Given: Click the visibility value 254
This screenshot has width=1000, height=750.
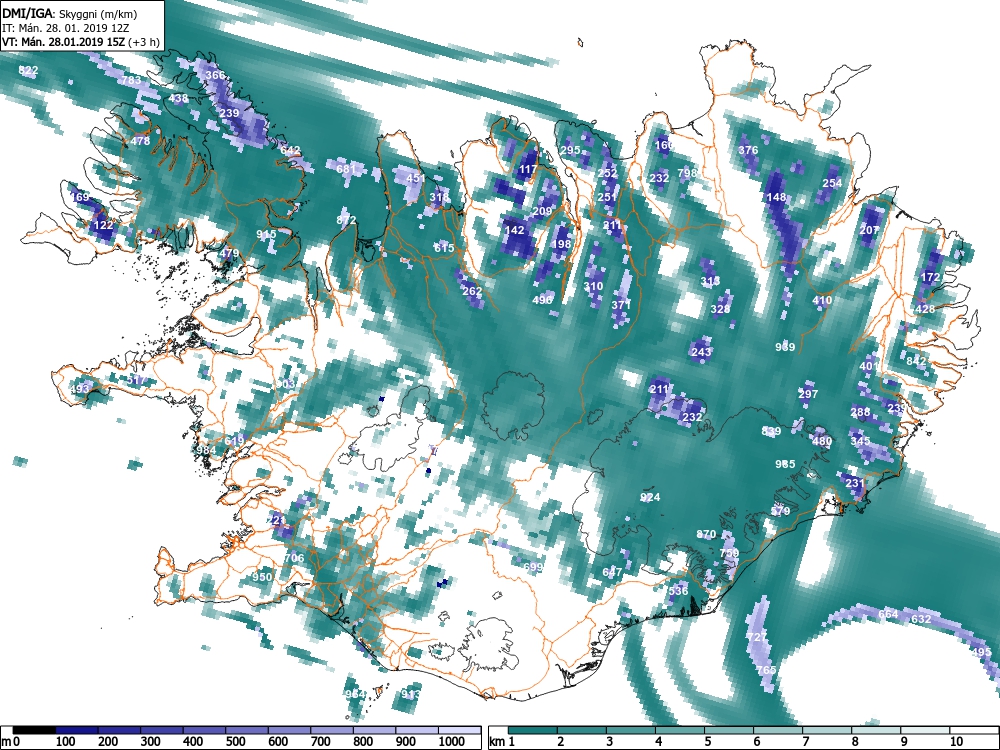Looking at the screenshot, I should click(x=832, y=183).
